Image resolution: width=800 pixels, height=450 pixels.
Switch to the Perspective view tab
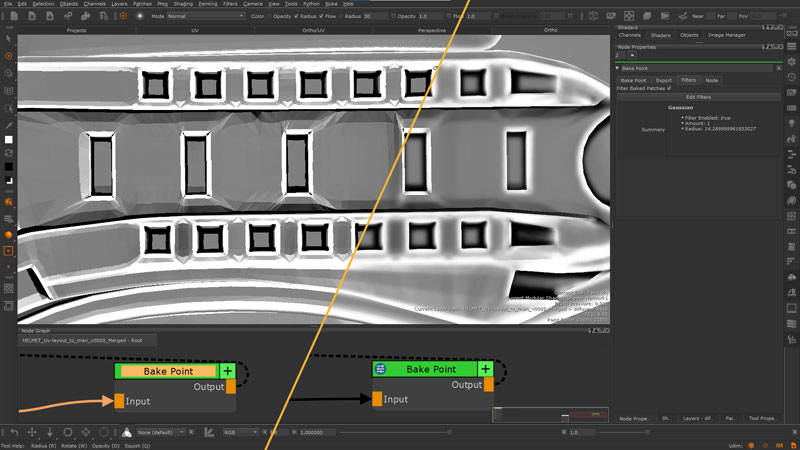432,31
